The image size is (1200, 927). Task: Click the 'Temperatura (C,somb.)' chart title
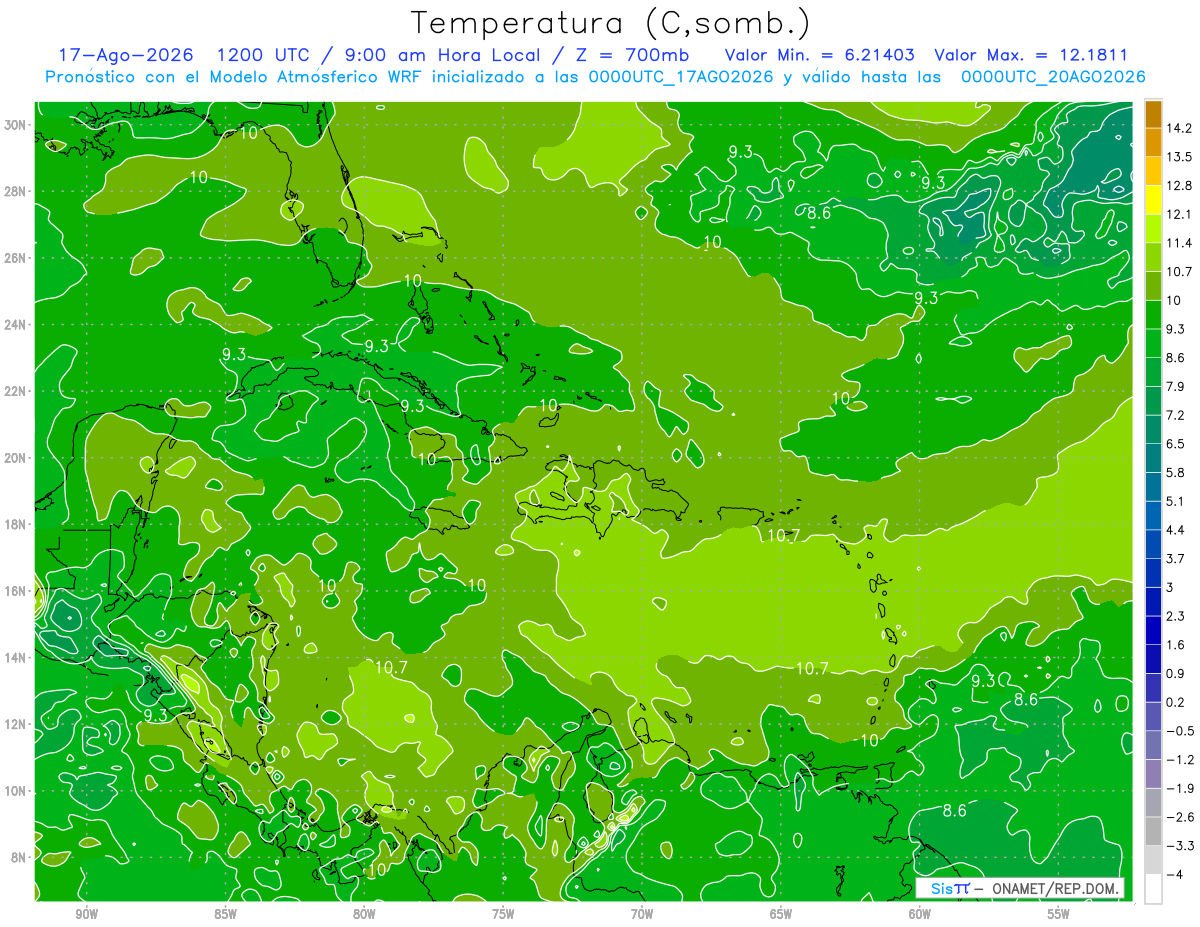coord(611,23)
